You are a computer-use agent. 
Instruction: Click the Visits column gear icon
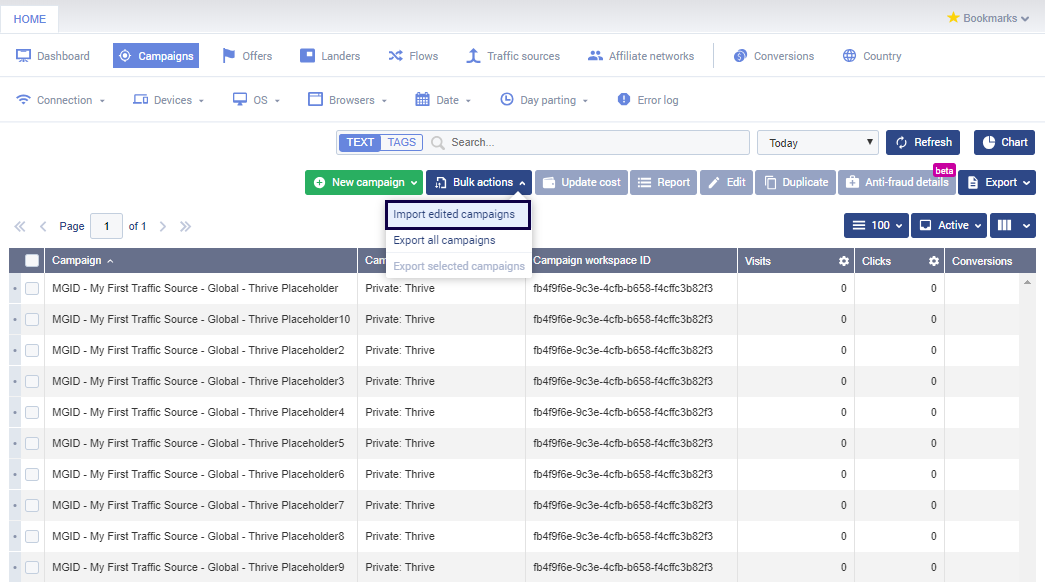pyautogui.click(x=843, y=261)
